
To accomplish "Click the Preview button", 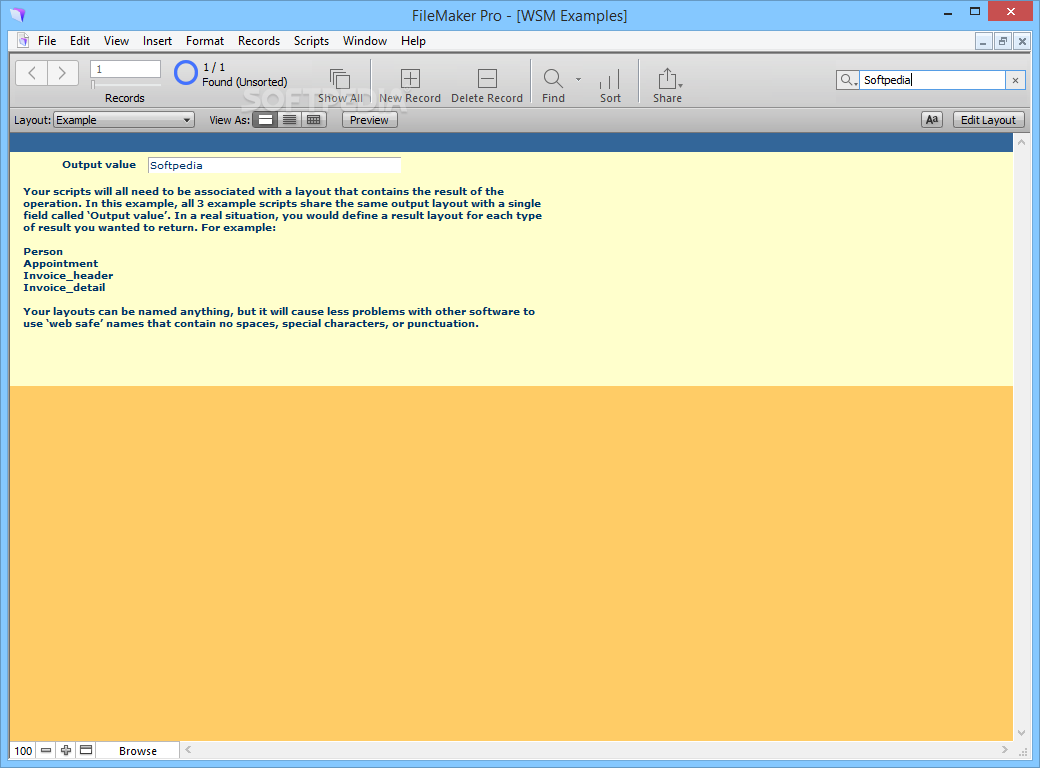I will point(369,120).
